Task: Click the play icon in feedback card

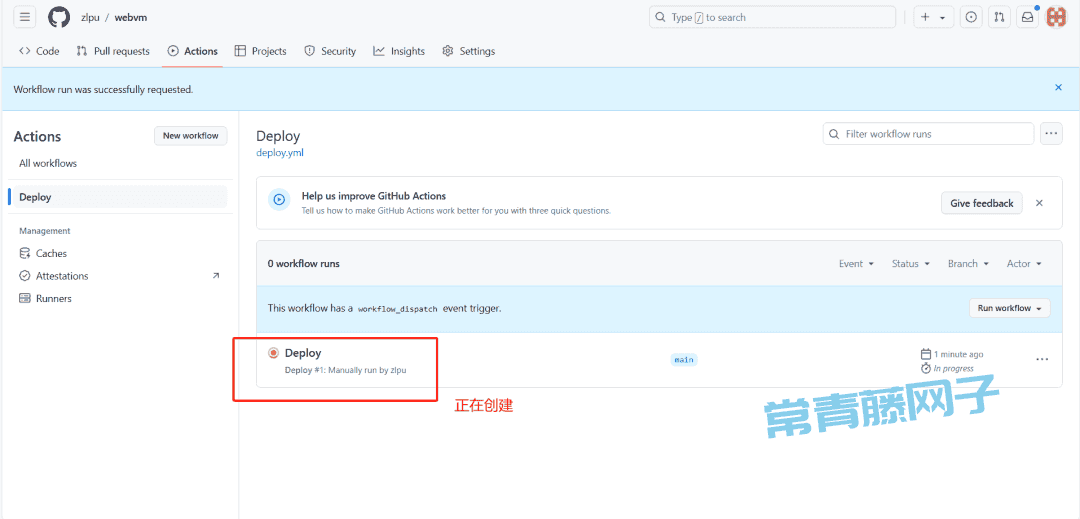Action: click(279, 200)
